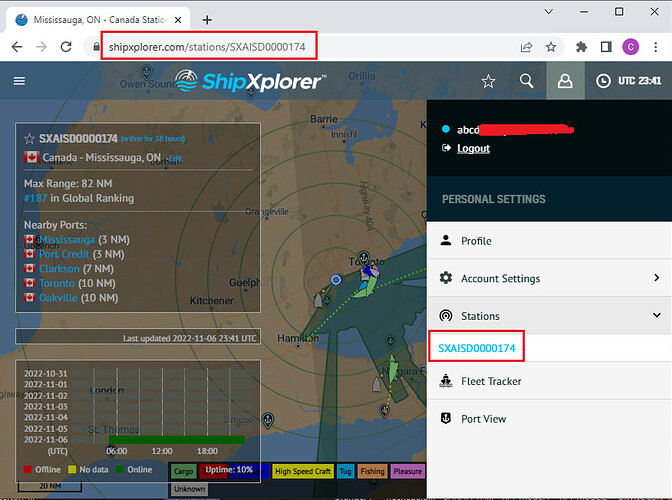The image size is (672, 500).
Task: Click Account Settings gear icon
Action: pyautogui.click(x=446, y=278)
